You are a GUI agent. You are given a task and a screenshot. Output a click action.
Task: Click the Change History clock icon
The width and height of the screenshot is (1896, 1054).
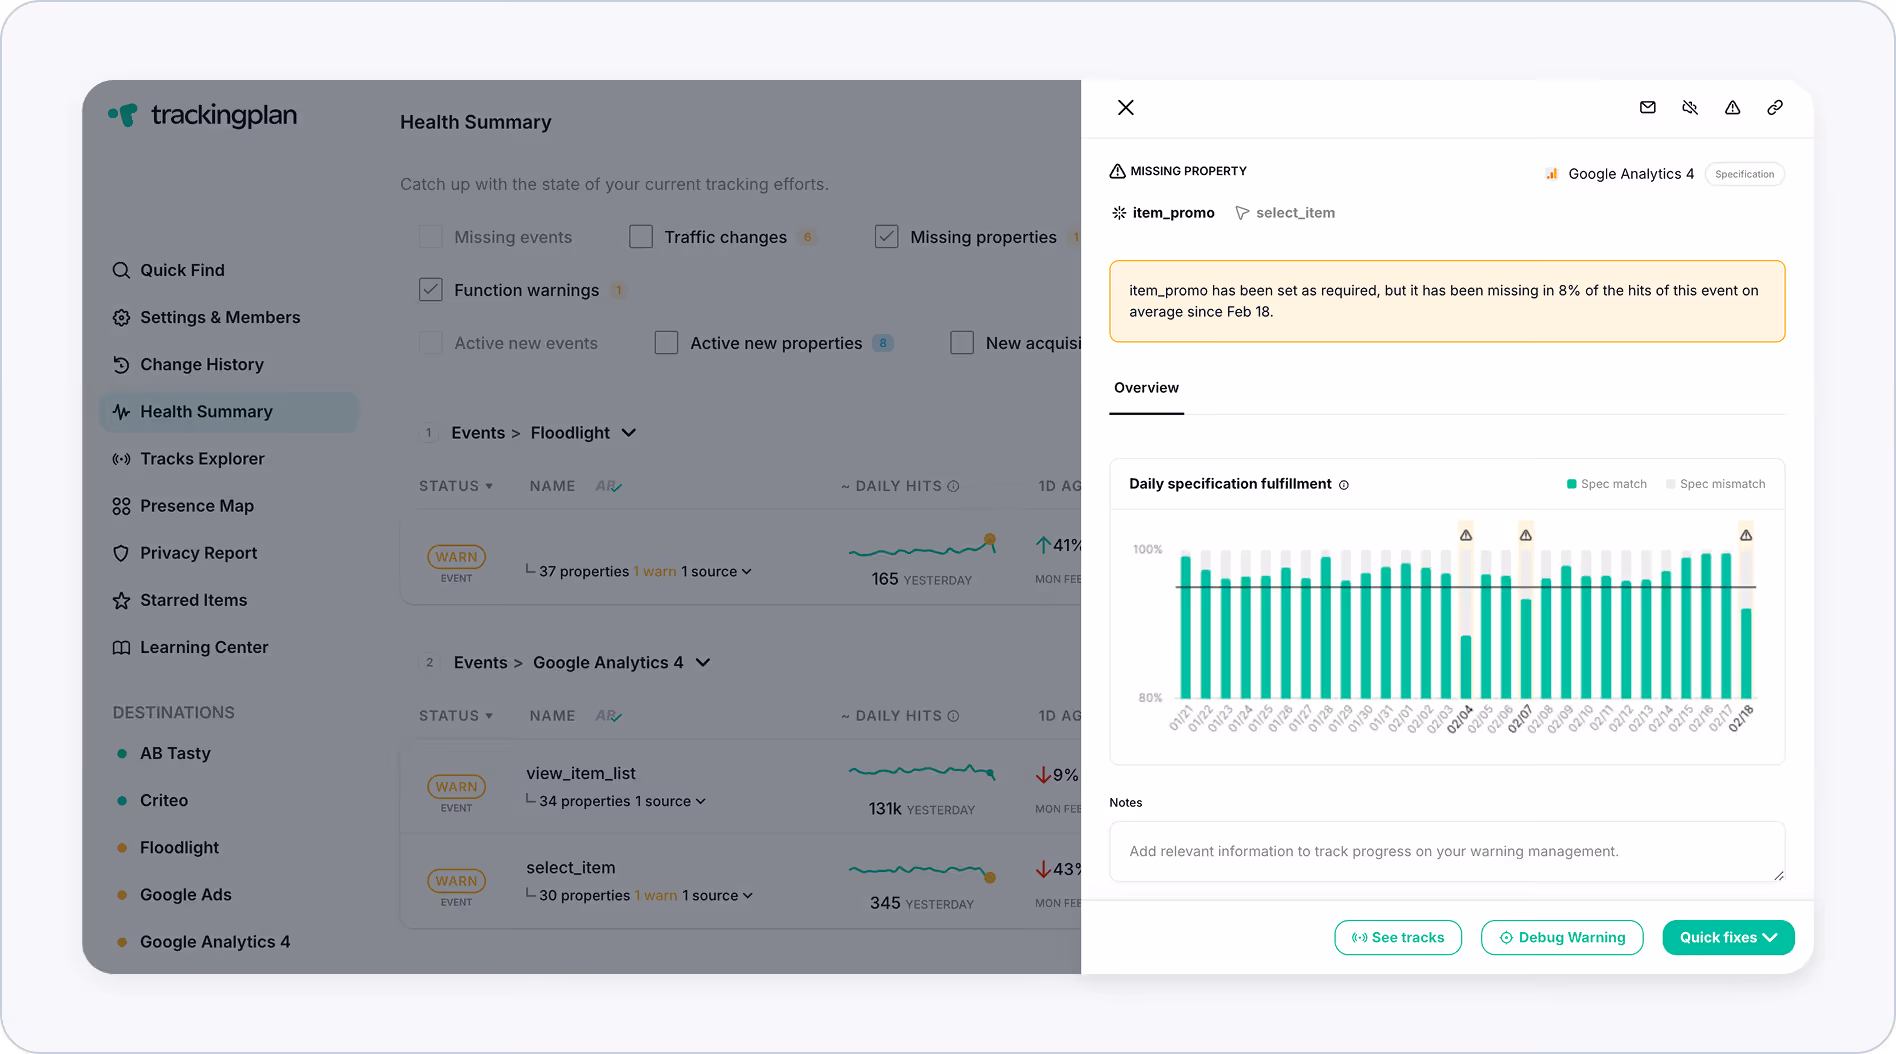click(x=121, y=364)
